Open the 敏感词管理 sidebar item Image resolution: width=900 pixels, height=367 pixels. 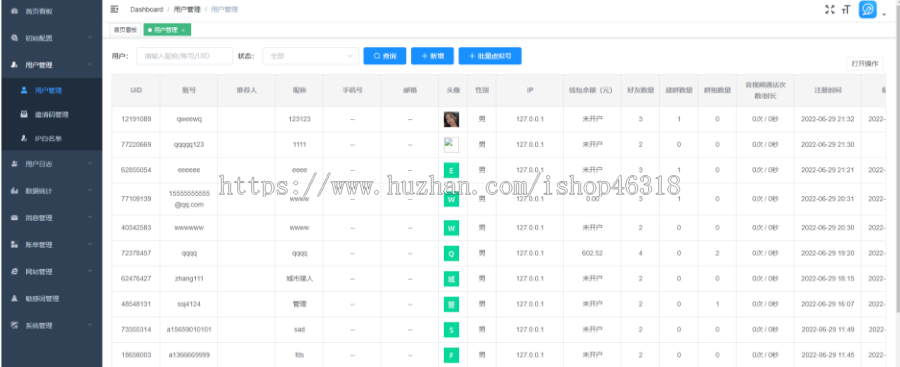[51, 299]
